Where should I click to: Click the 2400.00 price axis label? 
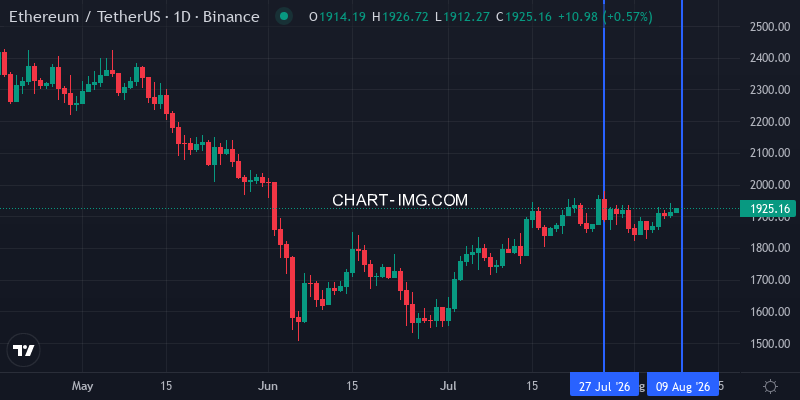click(770, 59)
